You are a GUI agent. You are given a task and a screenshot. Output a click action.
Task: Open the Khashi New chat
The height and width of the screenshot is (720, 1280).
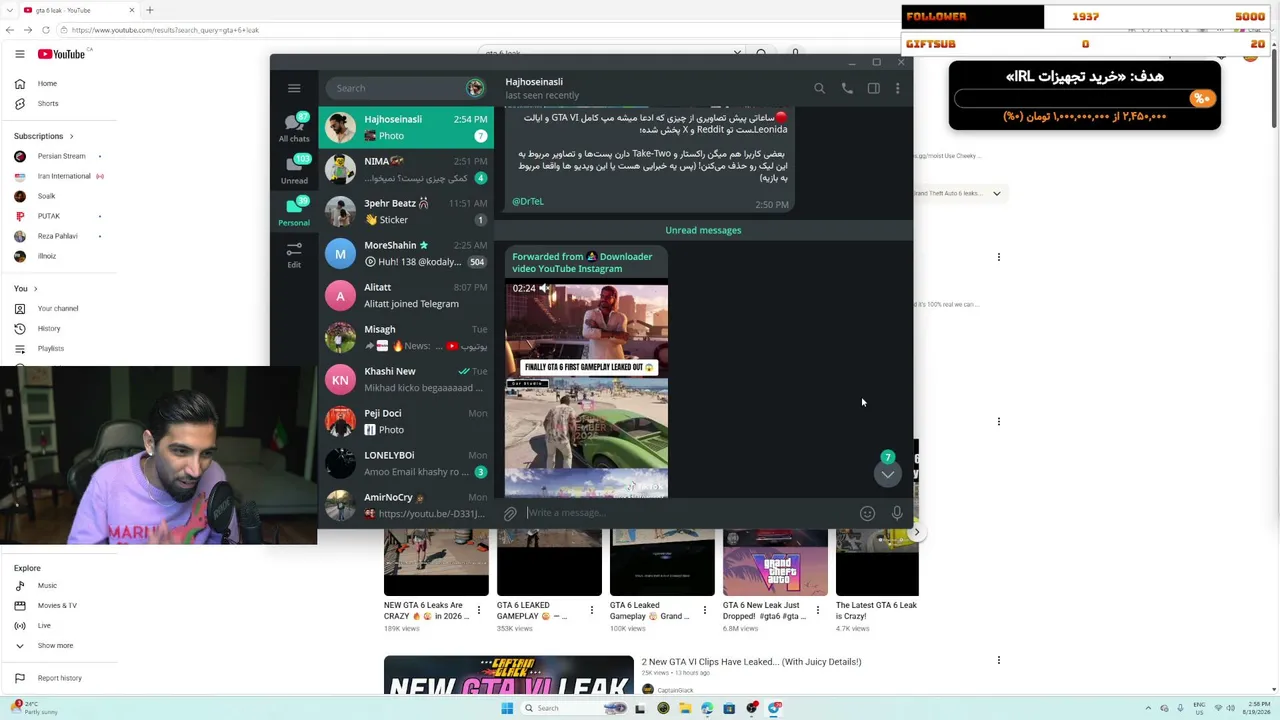point(406,379)
